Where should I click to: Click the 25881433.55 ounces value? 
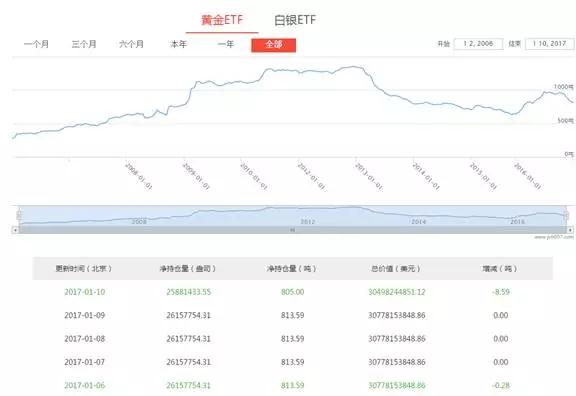click(x=188, y=292)
